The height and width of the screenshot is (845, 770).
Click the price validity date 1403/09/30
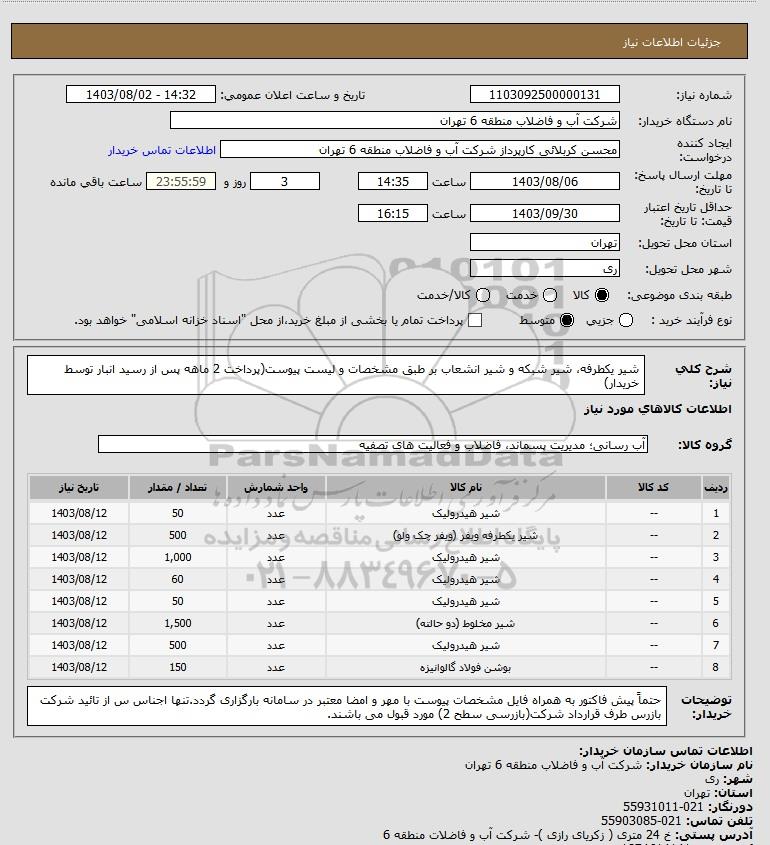click(545, 213)
